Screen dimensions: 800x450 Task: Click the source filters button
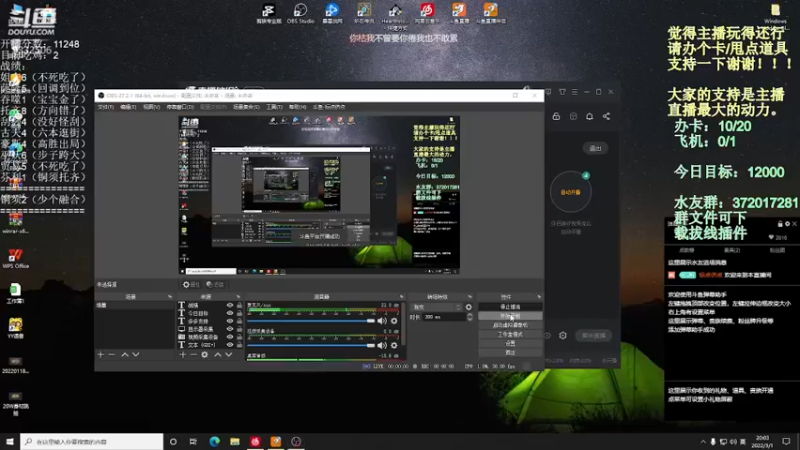[215, 284]
